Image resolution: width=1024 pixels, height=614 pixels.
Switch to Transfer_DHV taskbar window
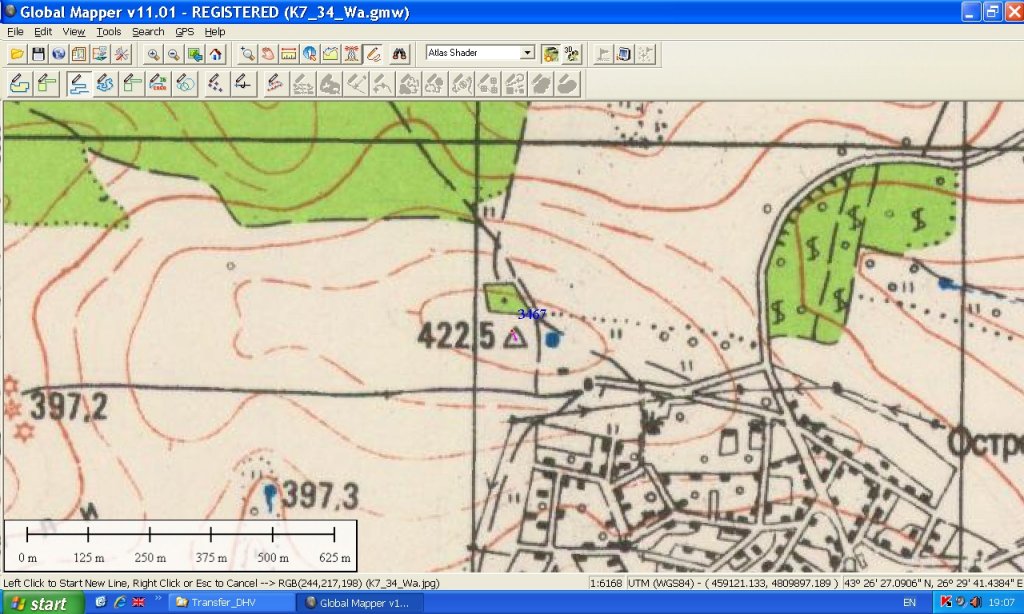(230, 603)
